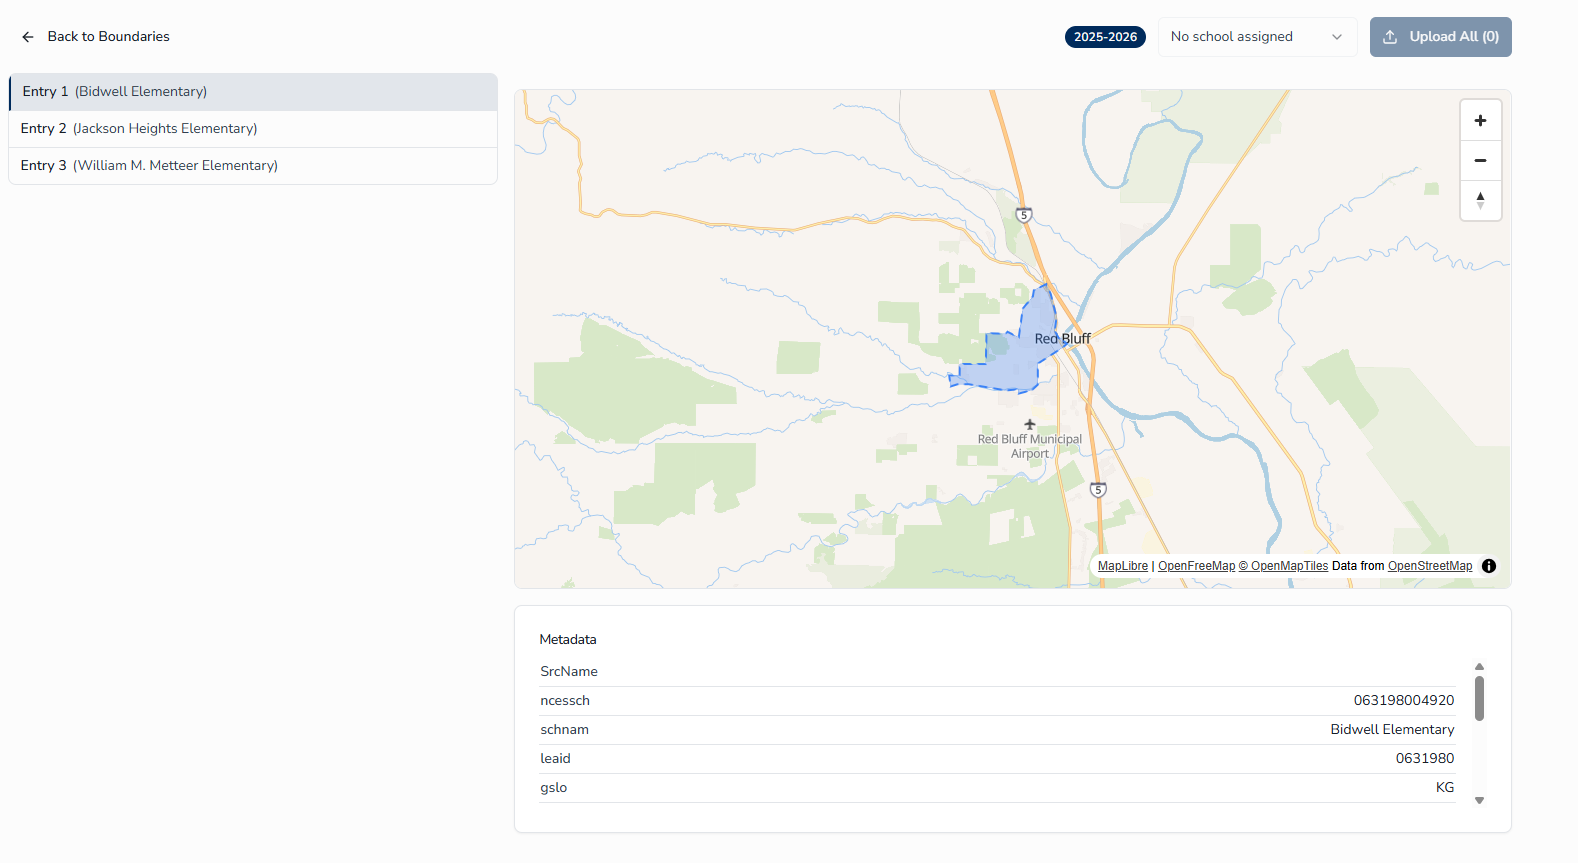1578x863 pixels.
Task: Open the OpenFreeMap link
Action: pos(1196,566)
